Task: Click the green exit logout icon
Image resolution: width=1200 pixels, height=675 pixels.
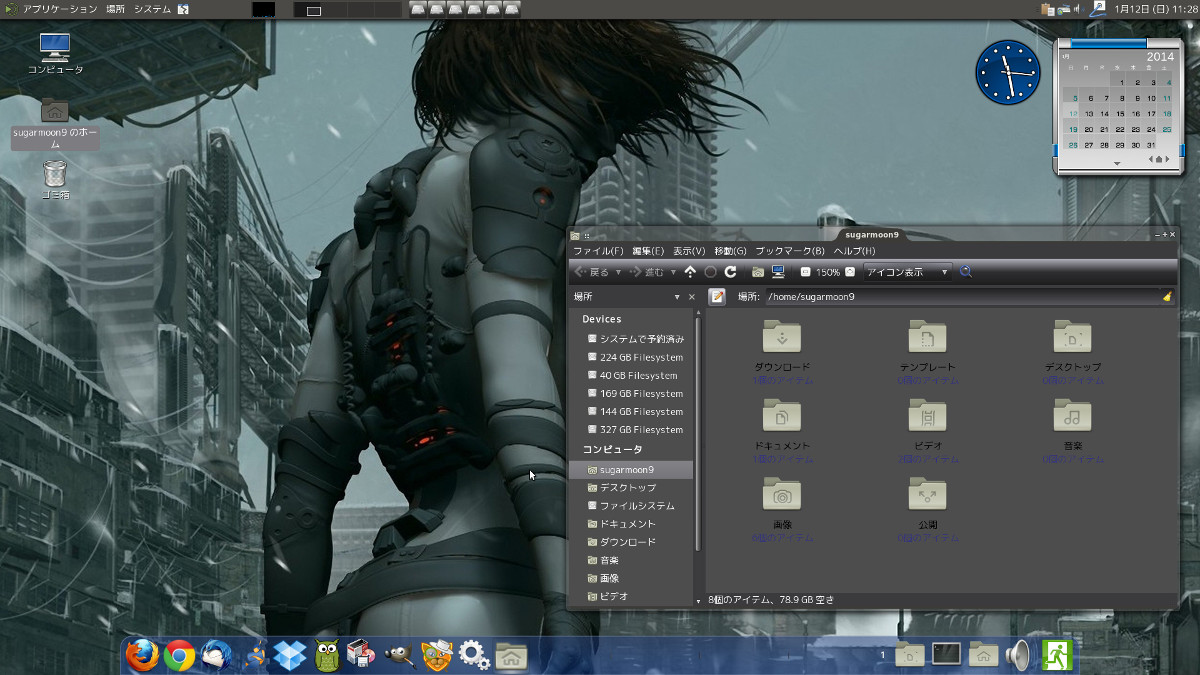Action: pyautogui.click(x=1057, y=655)
